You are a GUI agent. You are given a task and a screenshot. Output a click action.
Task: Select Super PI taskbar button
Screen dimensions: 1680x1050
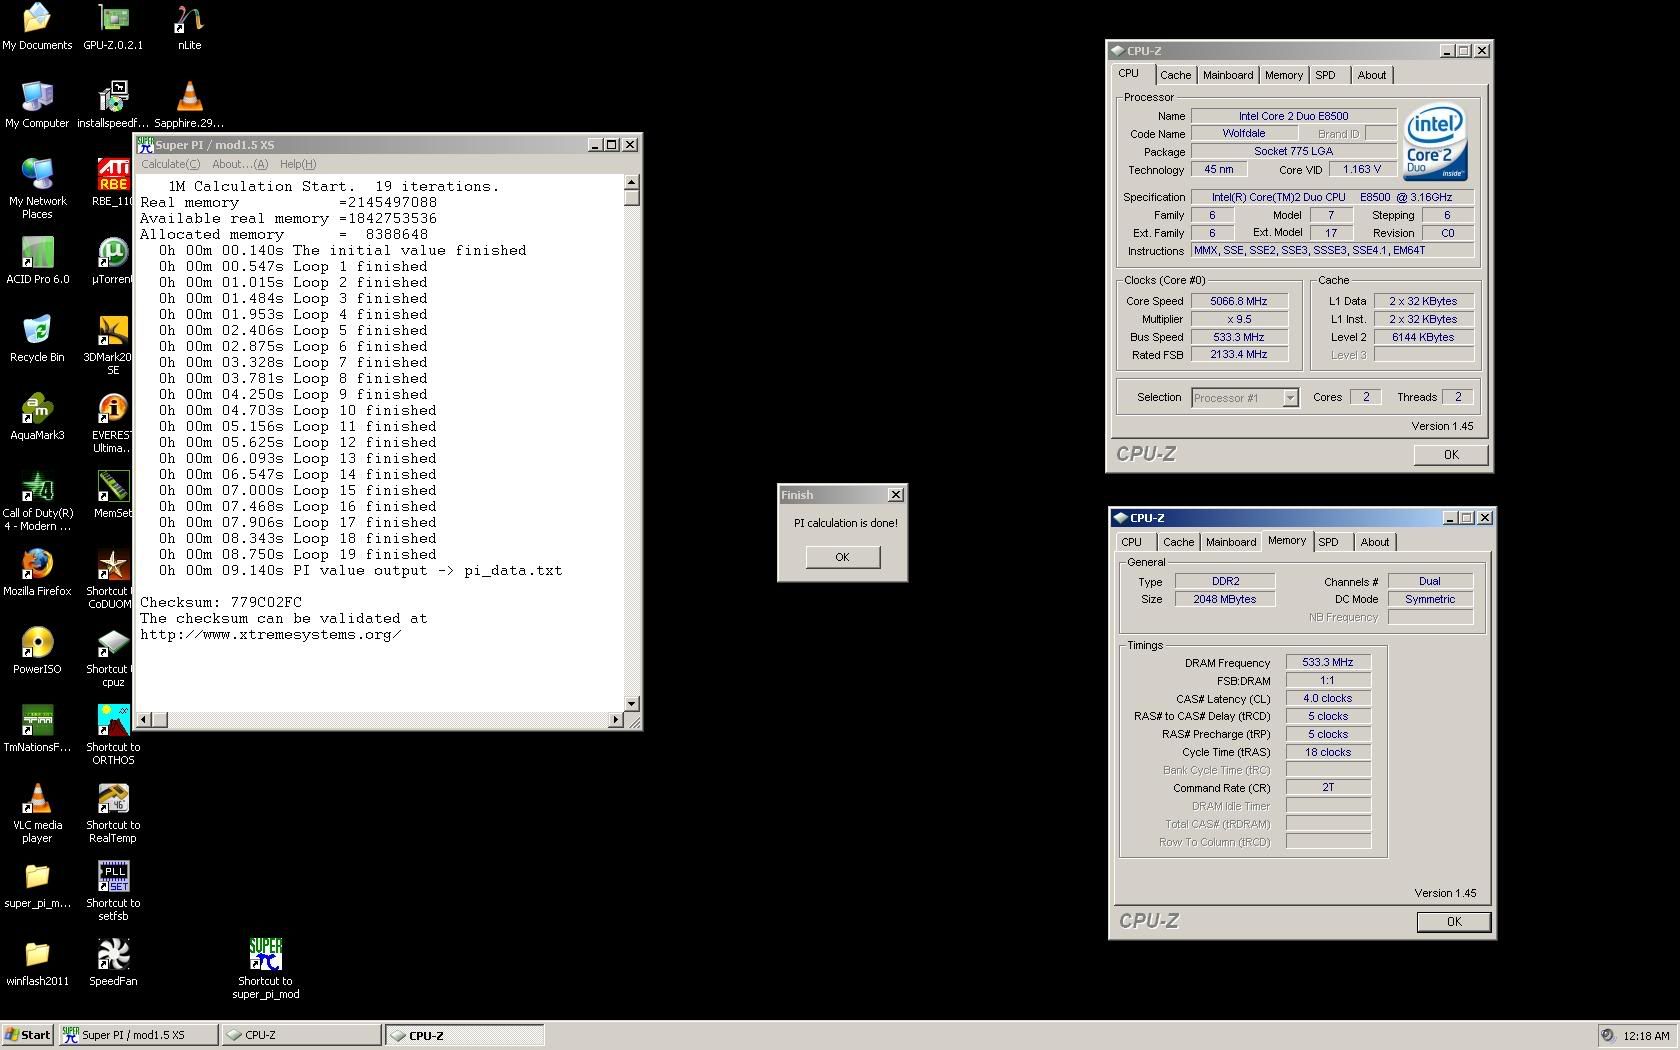click(138, 1035)
